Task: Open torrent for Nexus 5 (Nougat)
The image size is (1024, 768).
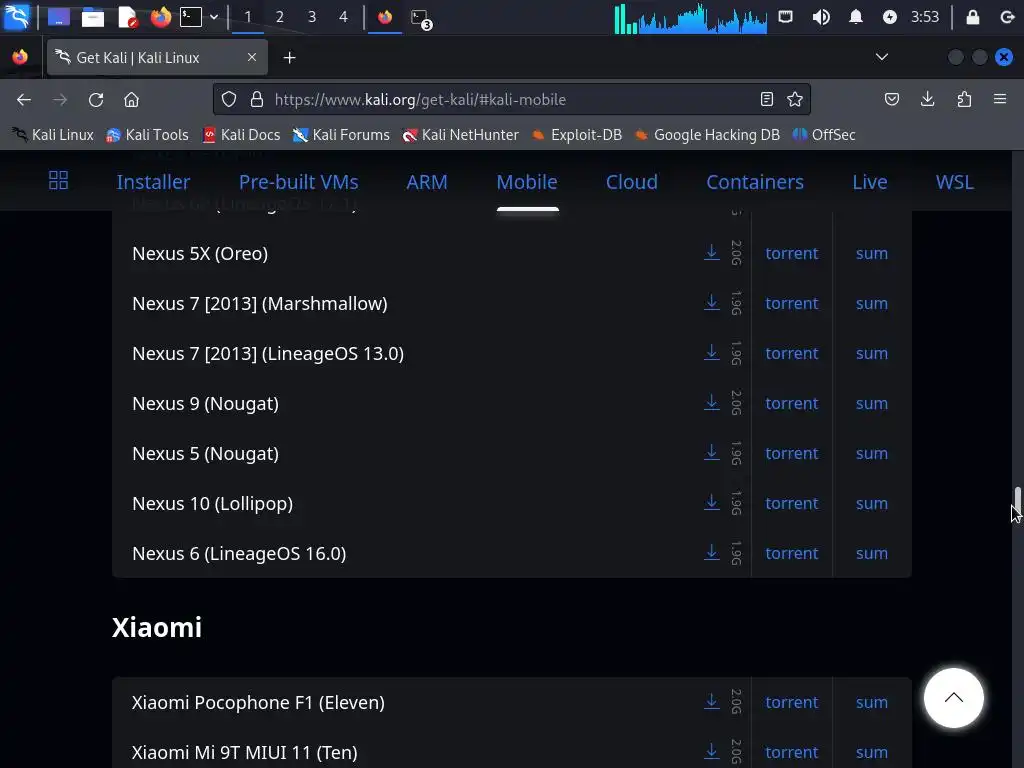Action: coord(792,453)
